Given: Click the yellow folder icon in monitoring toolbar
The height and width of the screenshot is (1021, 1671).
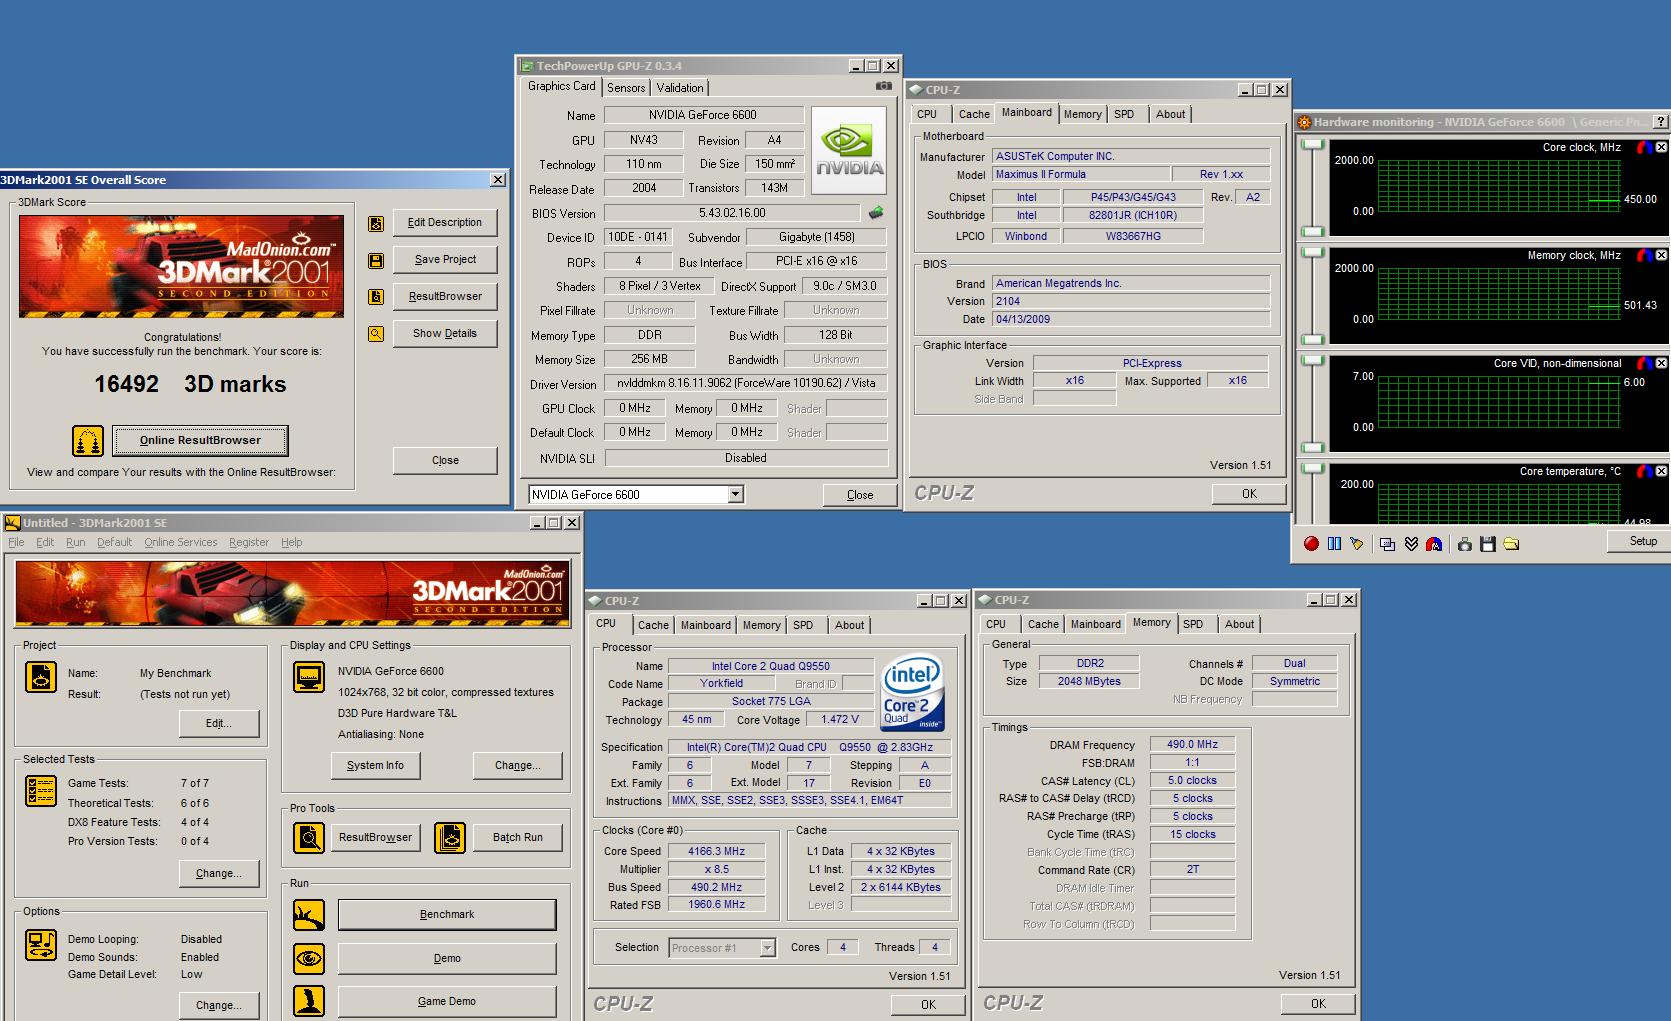Looking at the screenshot, I should point(1511,543).
